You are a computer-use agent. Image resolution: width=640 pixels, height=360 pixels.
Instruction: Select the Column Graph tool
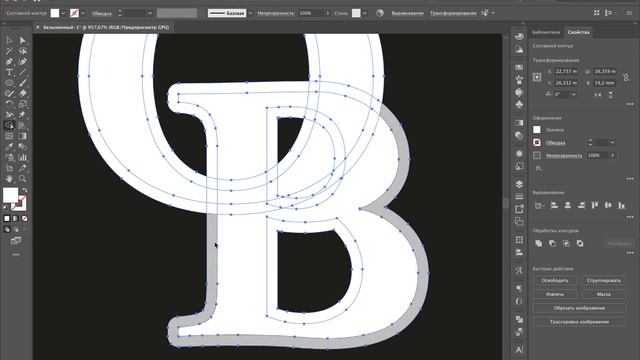(22, 157)
